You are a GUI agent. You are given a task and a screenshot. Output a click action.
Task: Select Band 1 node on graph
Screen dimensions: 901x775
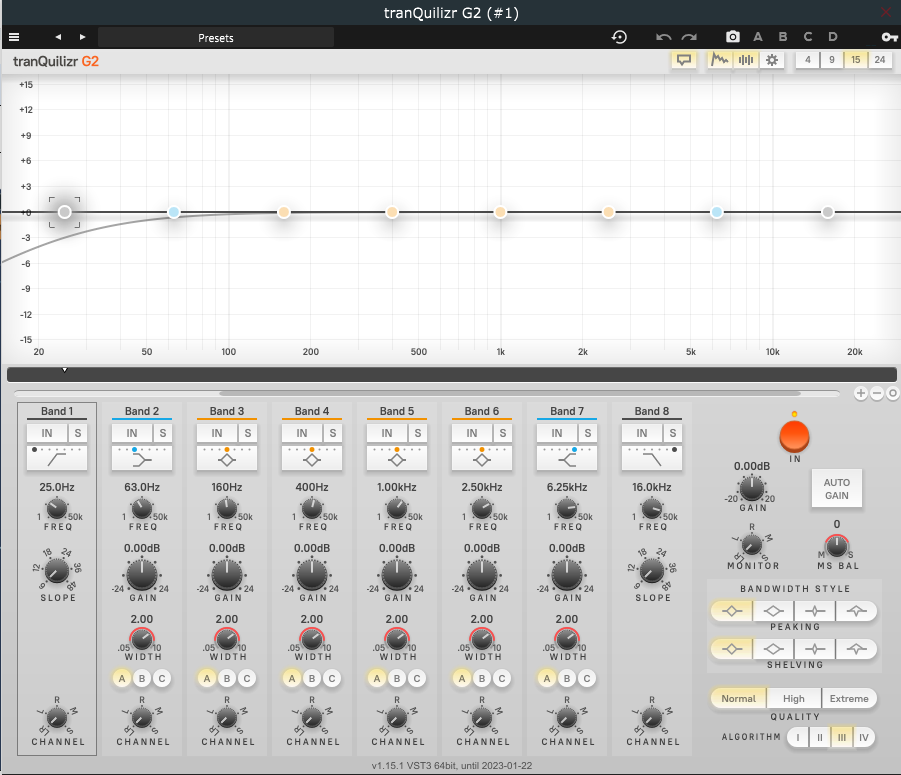click(64, 212)
